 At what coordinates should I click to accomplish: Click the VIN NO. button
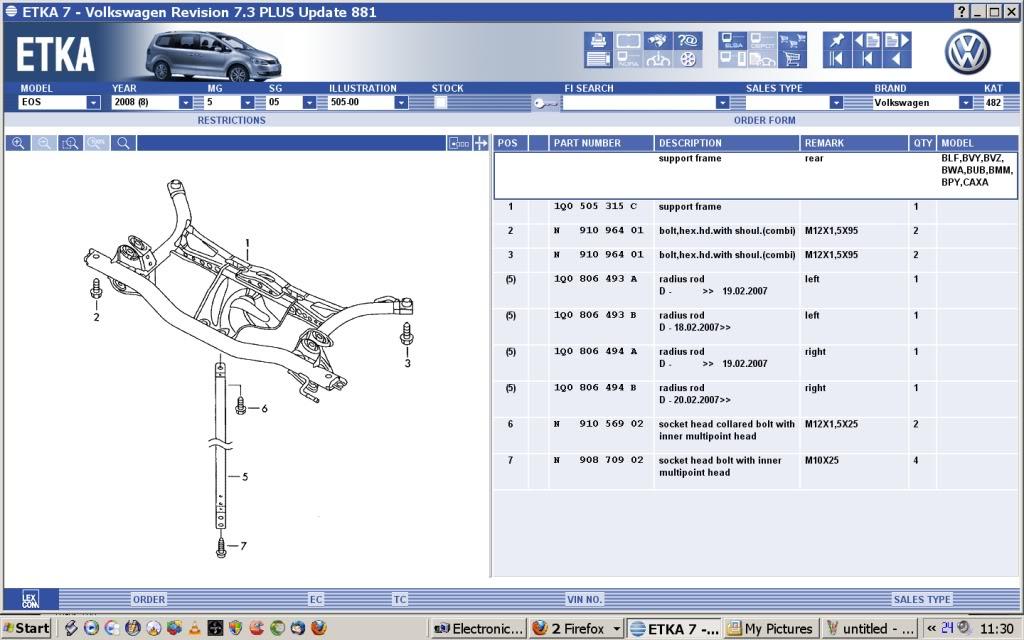click(x=584, y=600)
